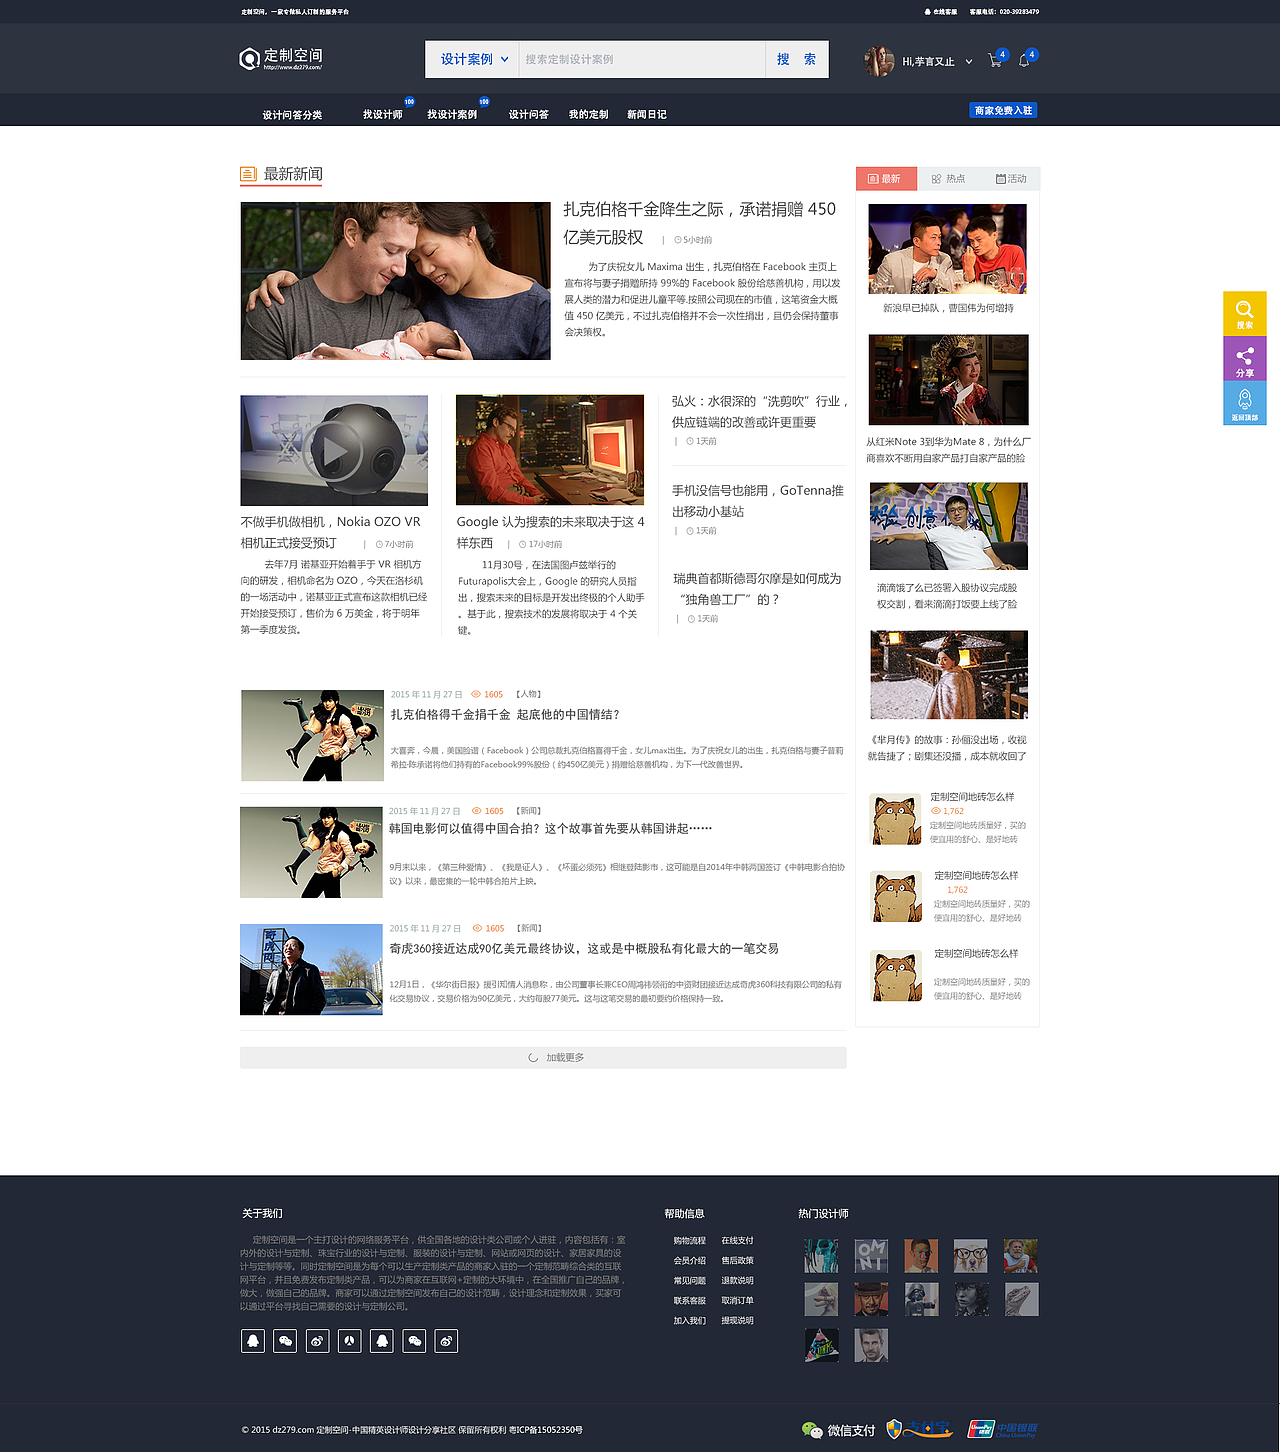This screenshot has width=1280, height=1452.
Task: Open the dog-with-glasses designer avatar
Action: pyautogui.click(x=971, y=1256)
